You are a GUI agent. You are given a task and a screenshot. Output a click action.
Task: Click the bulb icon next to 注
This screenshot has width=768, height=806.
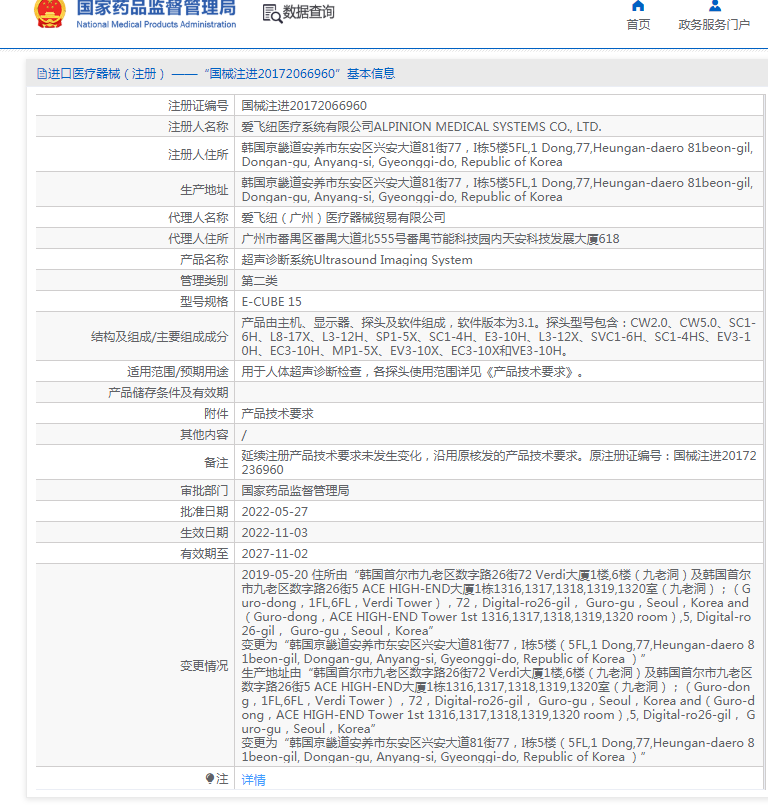click(210, 778)
